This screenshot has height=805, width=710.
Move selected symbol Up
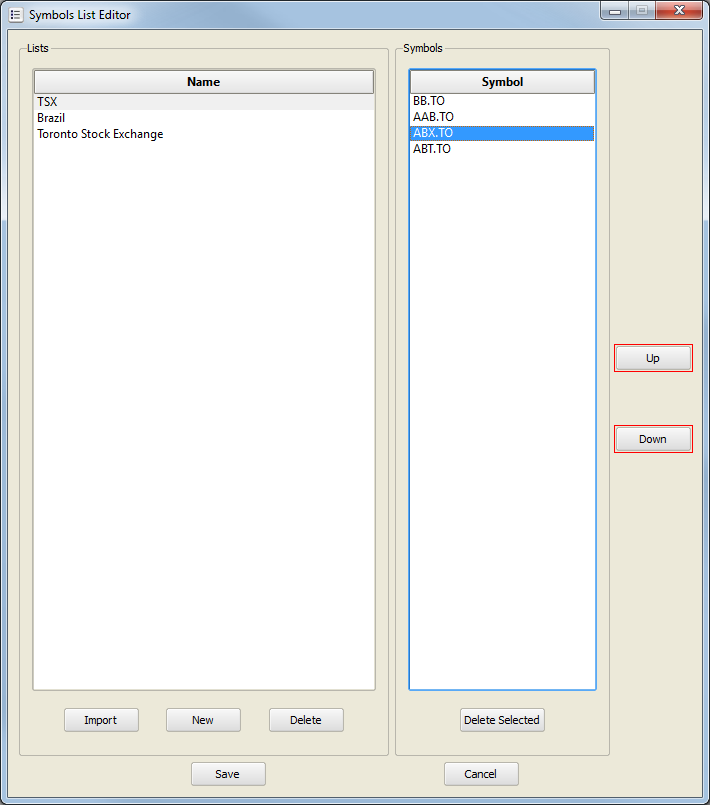[652, 358]
